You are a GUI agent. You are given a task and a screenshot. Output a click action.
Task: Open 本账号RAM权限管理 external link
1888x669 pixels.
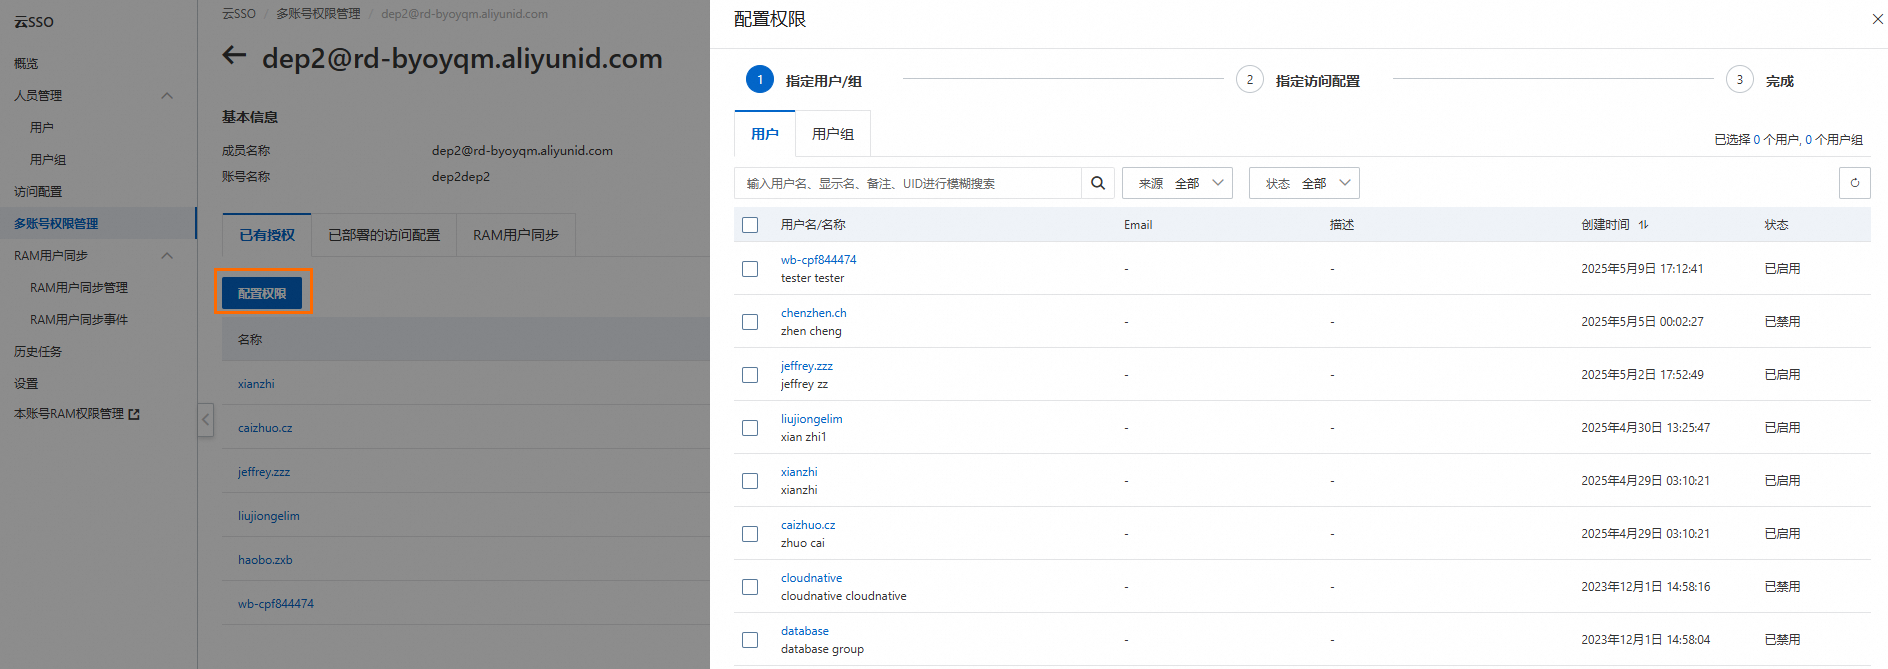pos(77,414)
